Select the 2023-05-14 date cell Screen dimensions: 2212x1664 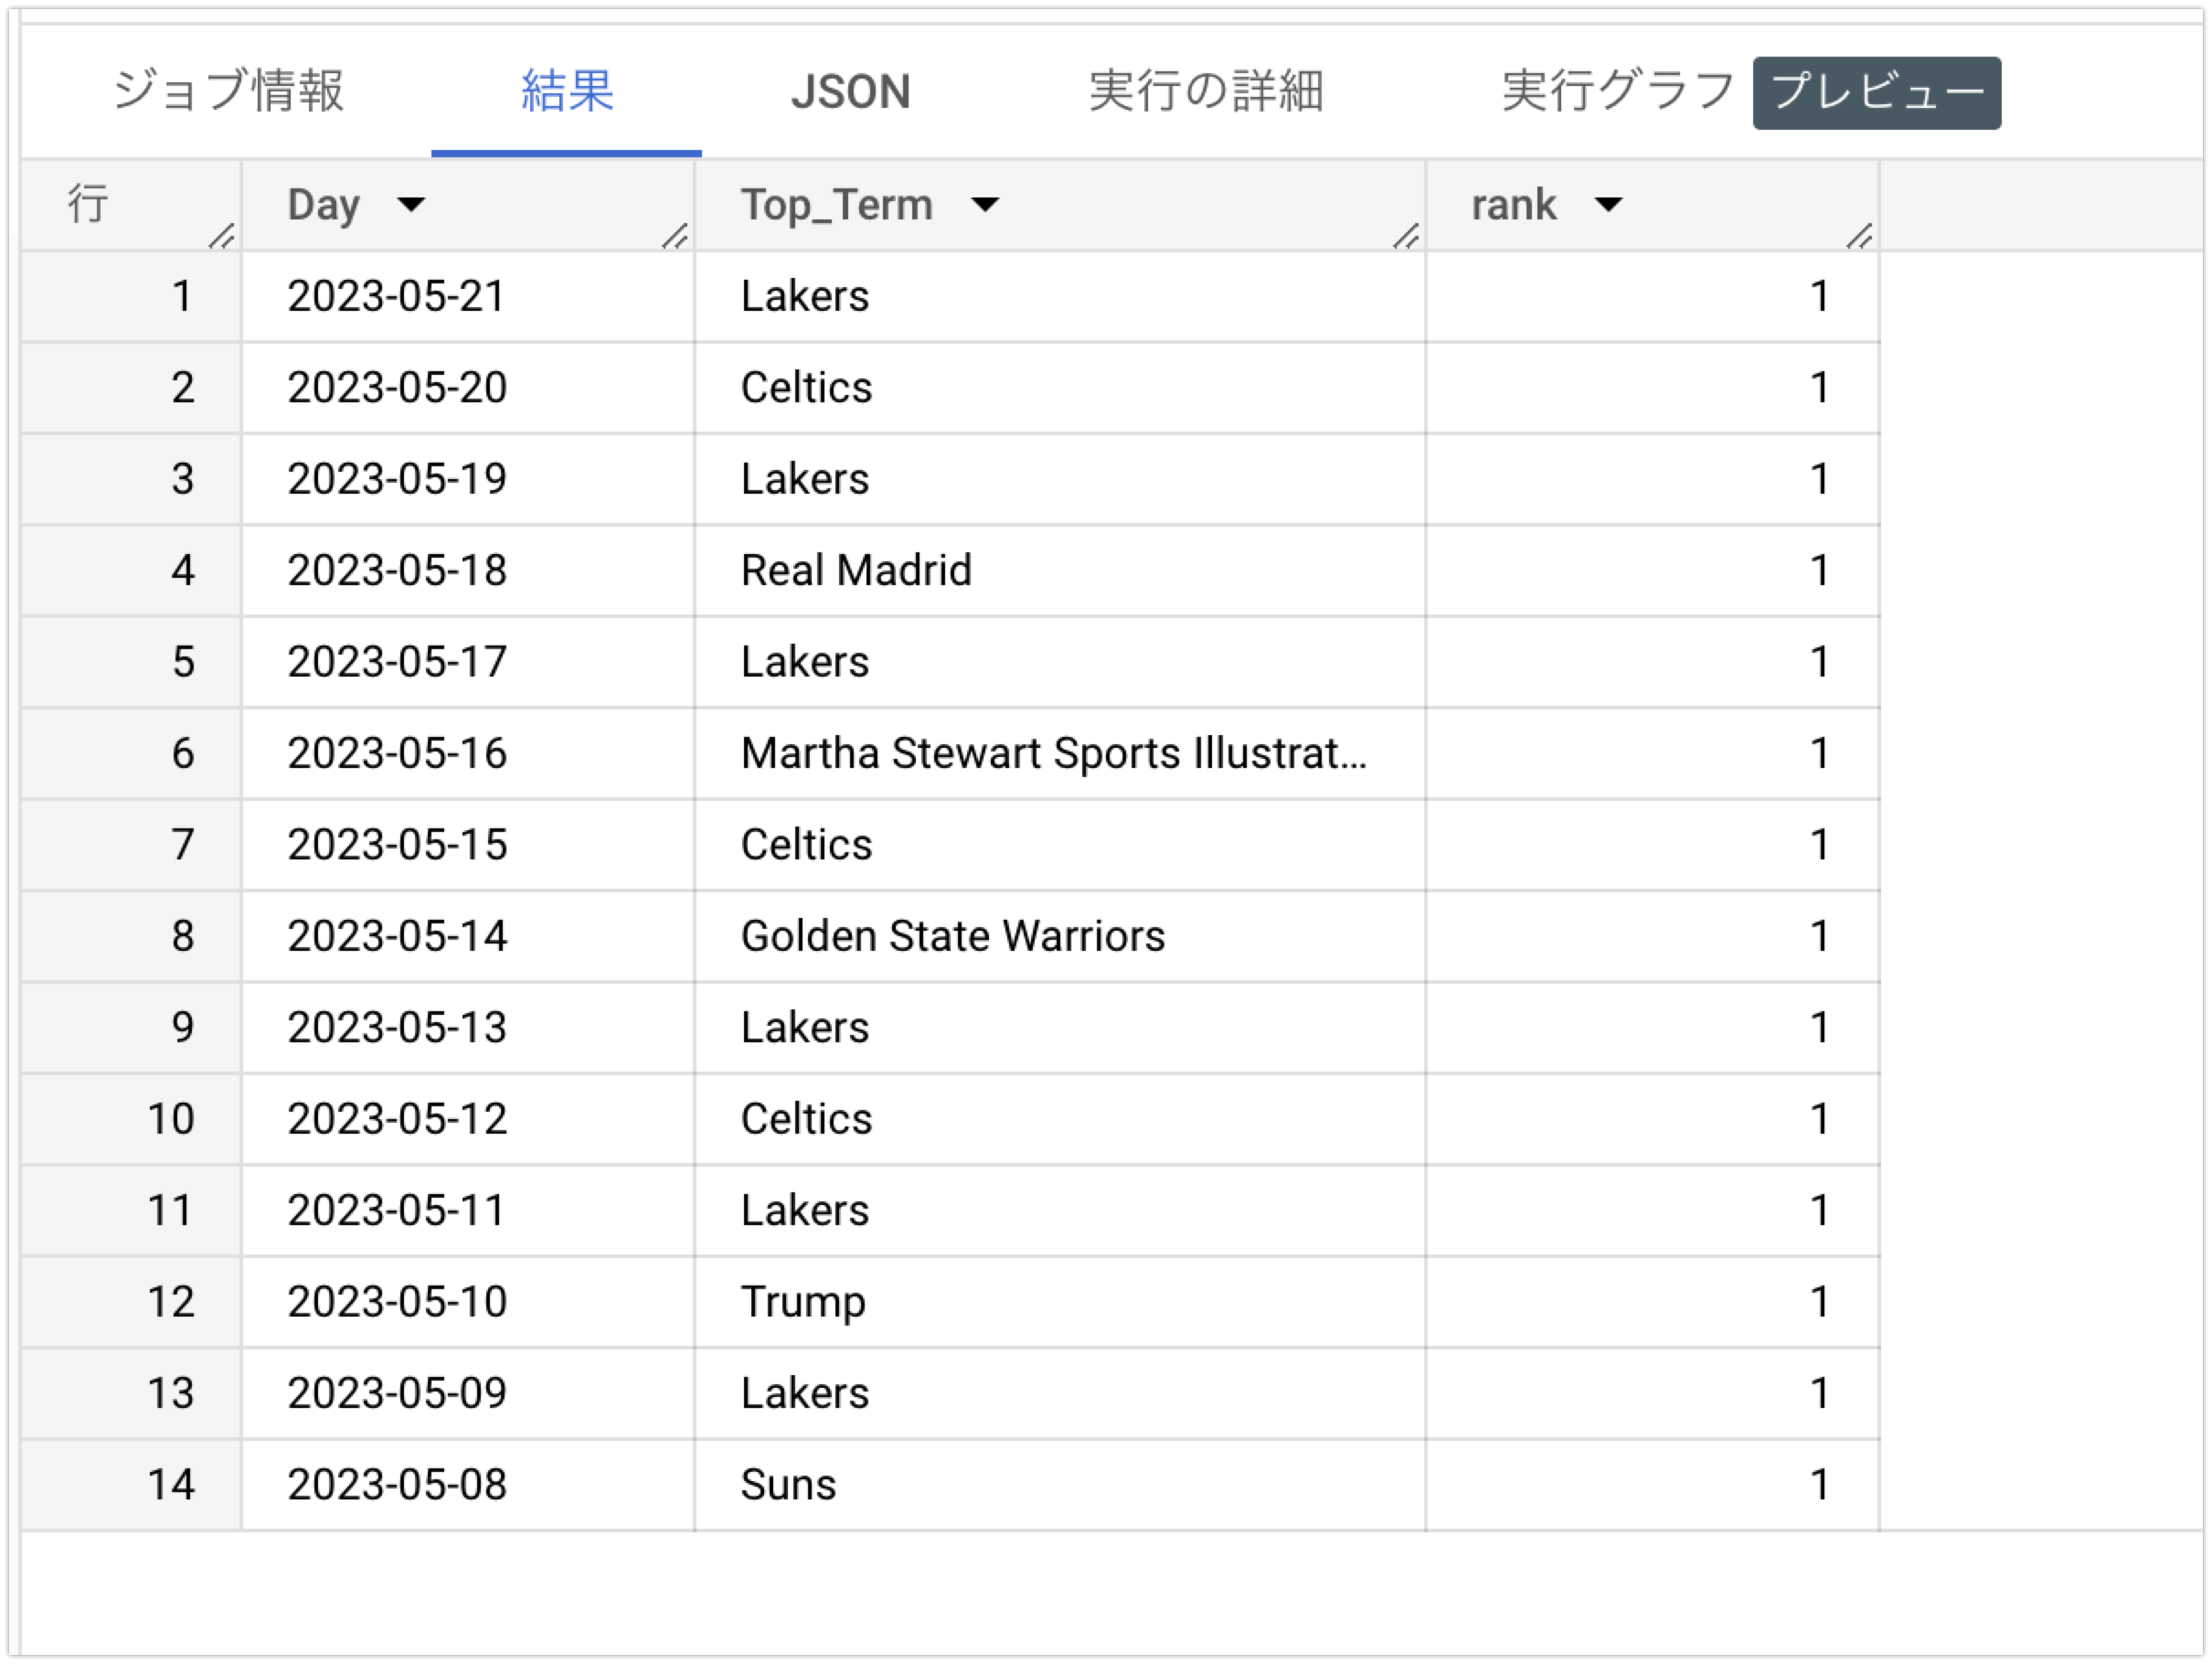(468, 936)
